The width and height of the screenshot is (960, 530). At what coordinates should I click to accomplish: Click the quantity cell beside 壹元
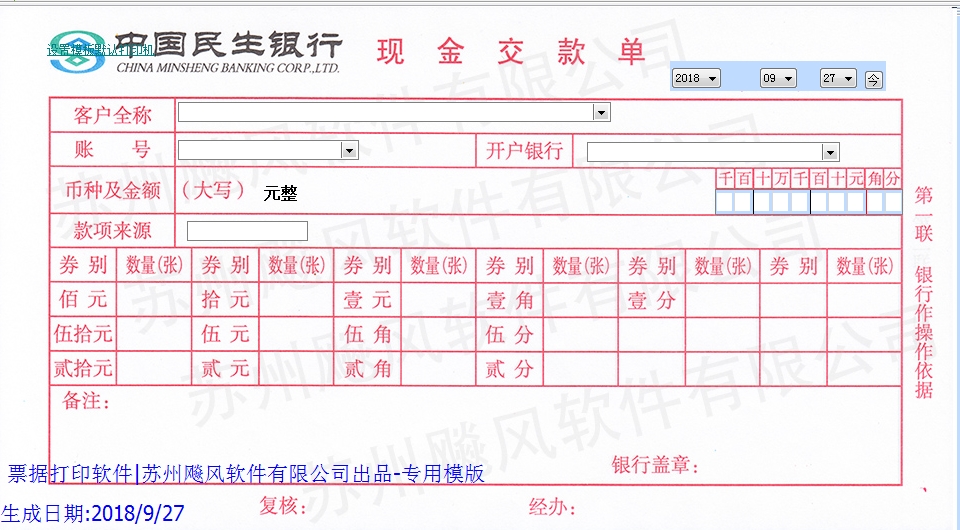tap(438, 300)
